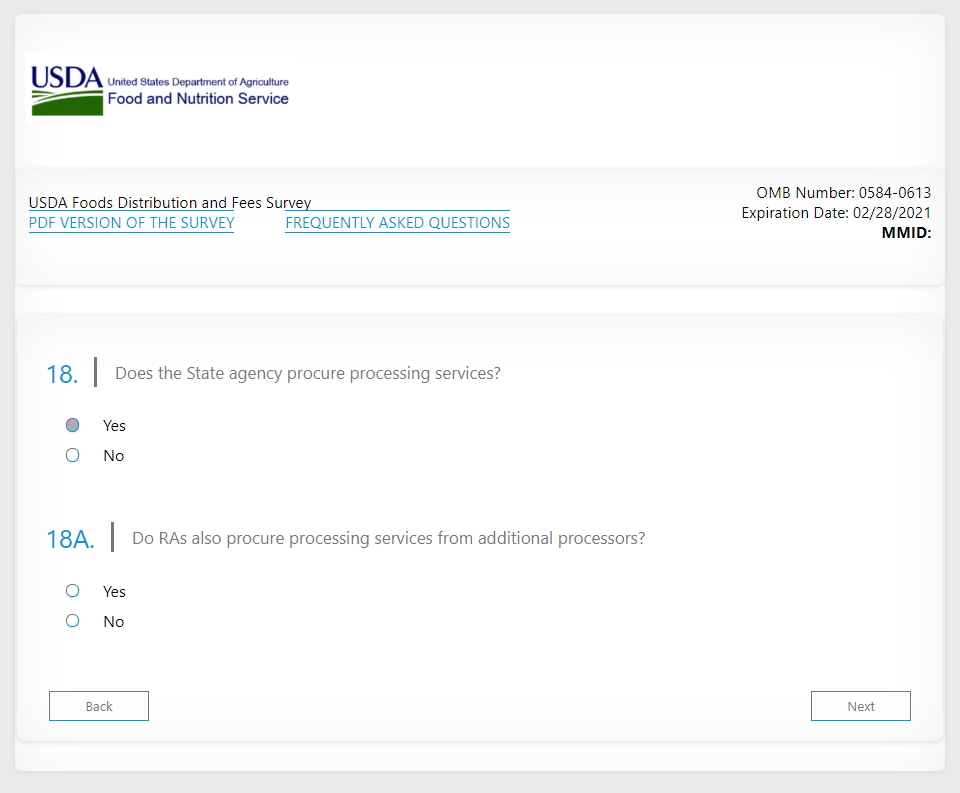The height and width of the screenshot is (793, 960).
Task: Choose the Yes radio button for question 18A
Action: click(x=72, y=591)
